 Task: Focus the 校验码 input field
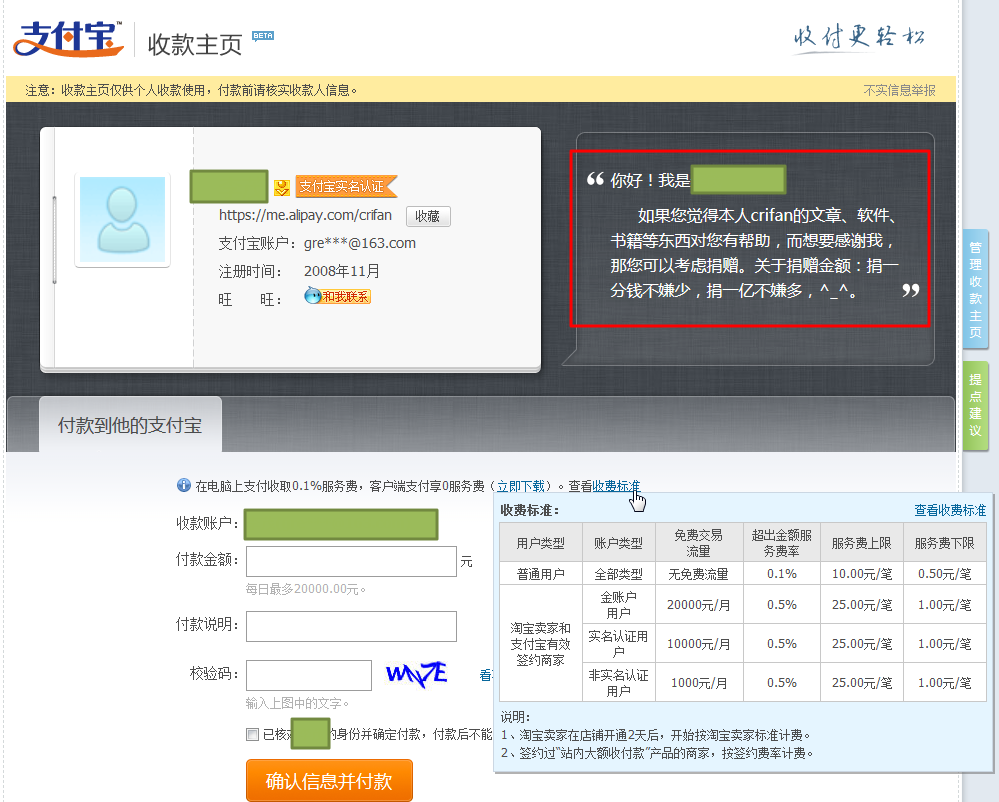pos(309,675)
